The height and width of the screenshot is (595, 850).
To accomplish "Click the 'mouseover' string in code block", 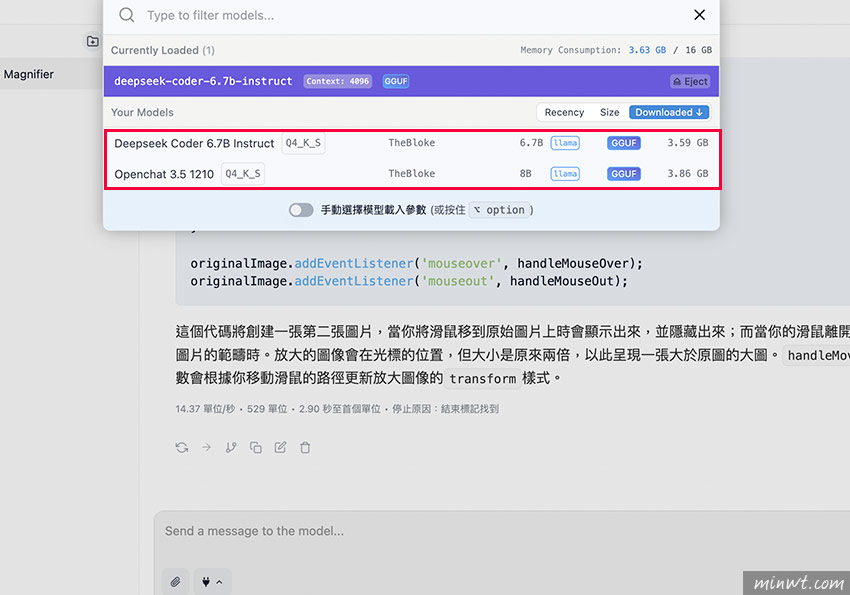I will point(461,264).
